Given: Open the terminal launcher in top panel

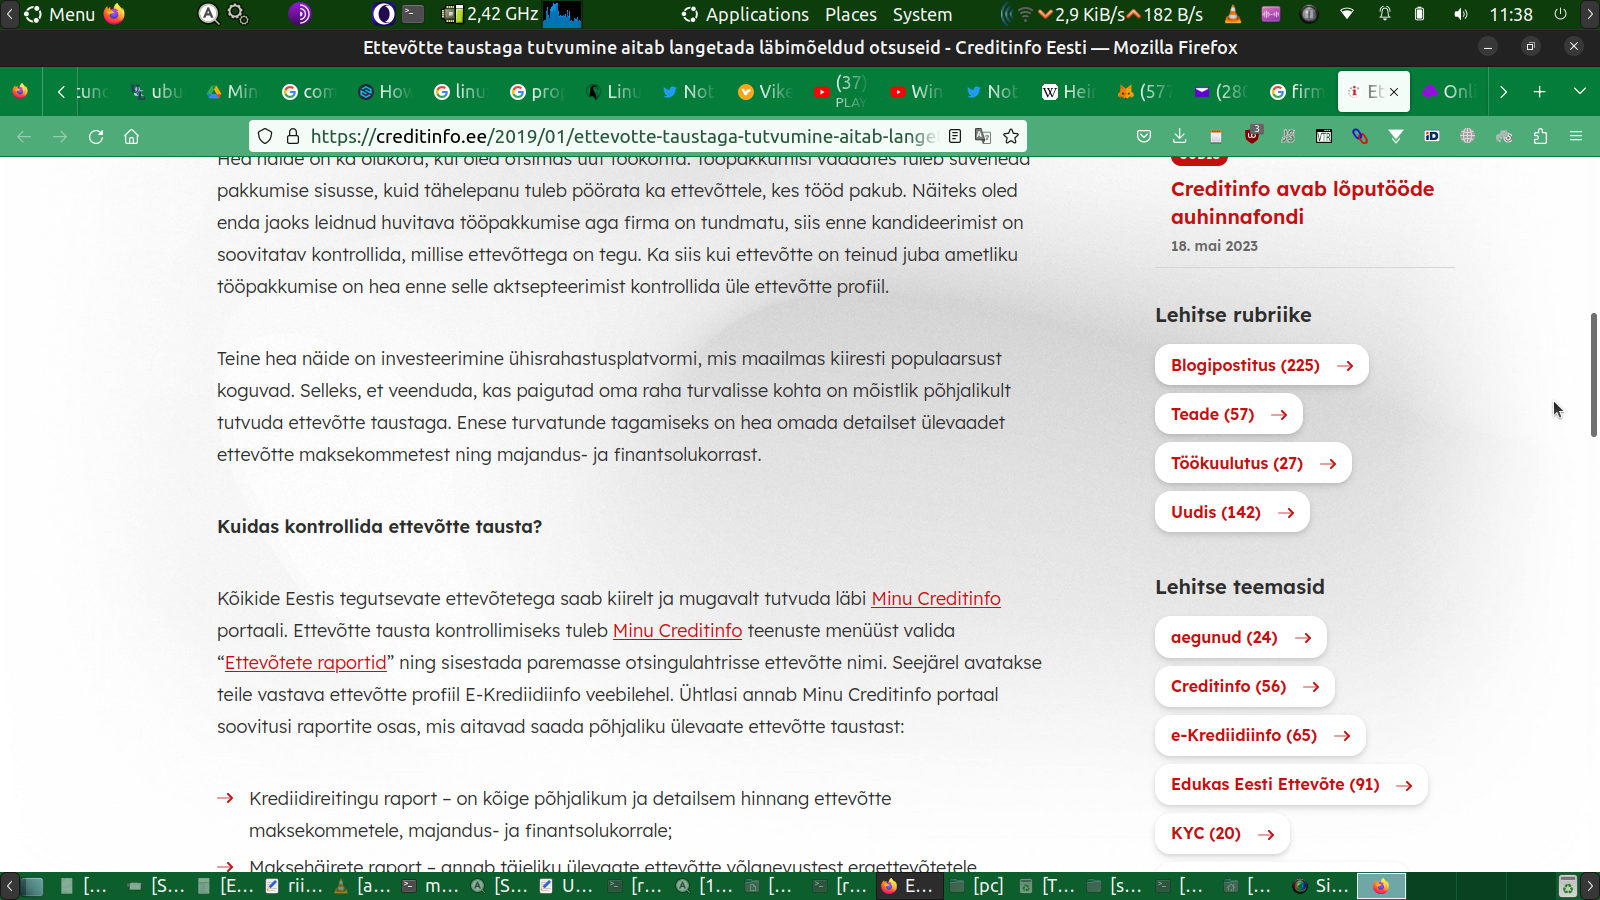Looking at the screenshot, I should (413, 14).
